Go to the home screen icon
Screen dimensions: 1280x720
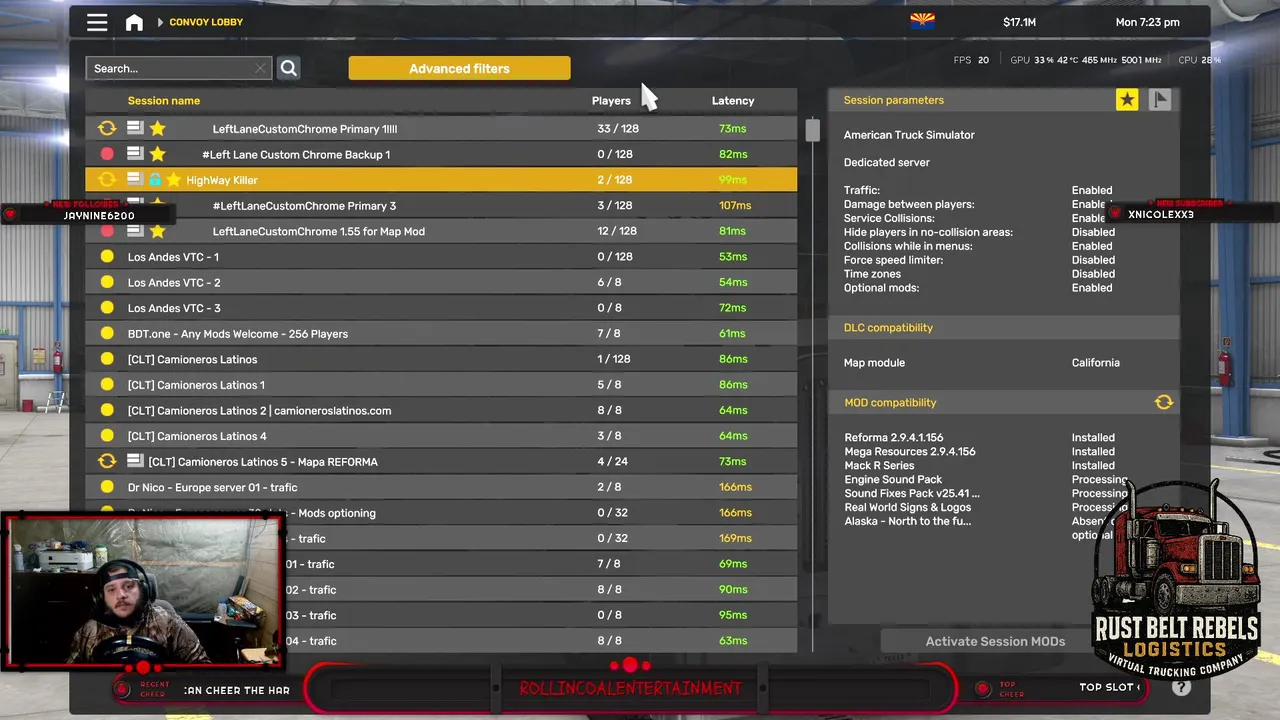[134, 22]
